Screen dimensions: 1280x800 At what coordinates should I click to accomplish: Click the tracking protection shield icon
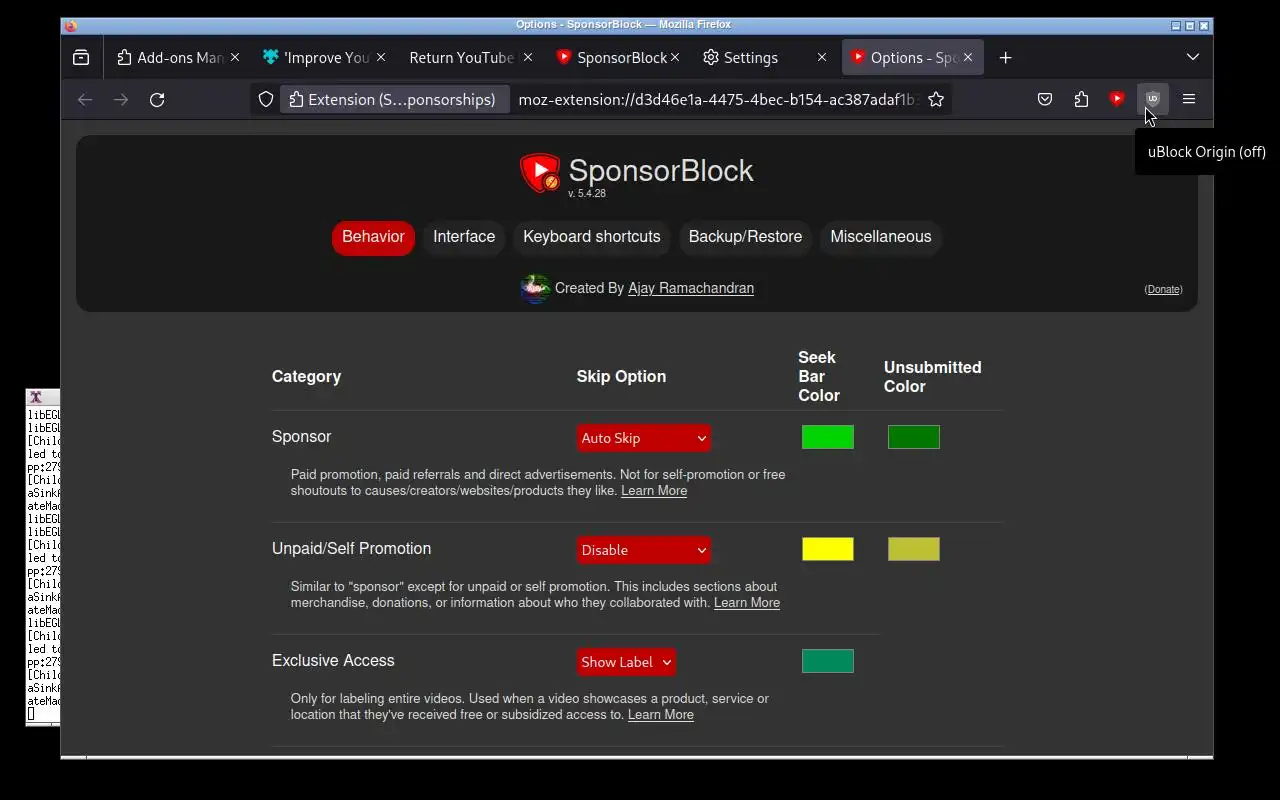(266, 99)
